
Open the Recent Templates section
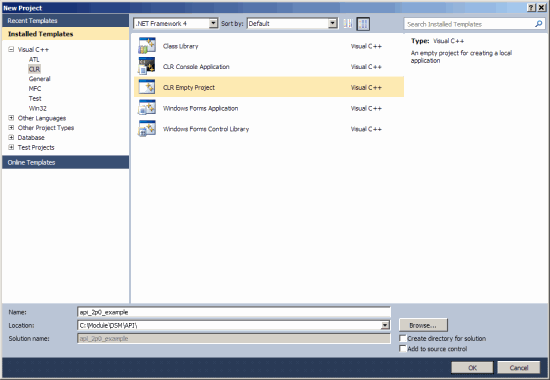66,21
